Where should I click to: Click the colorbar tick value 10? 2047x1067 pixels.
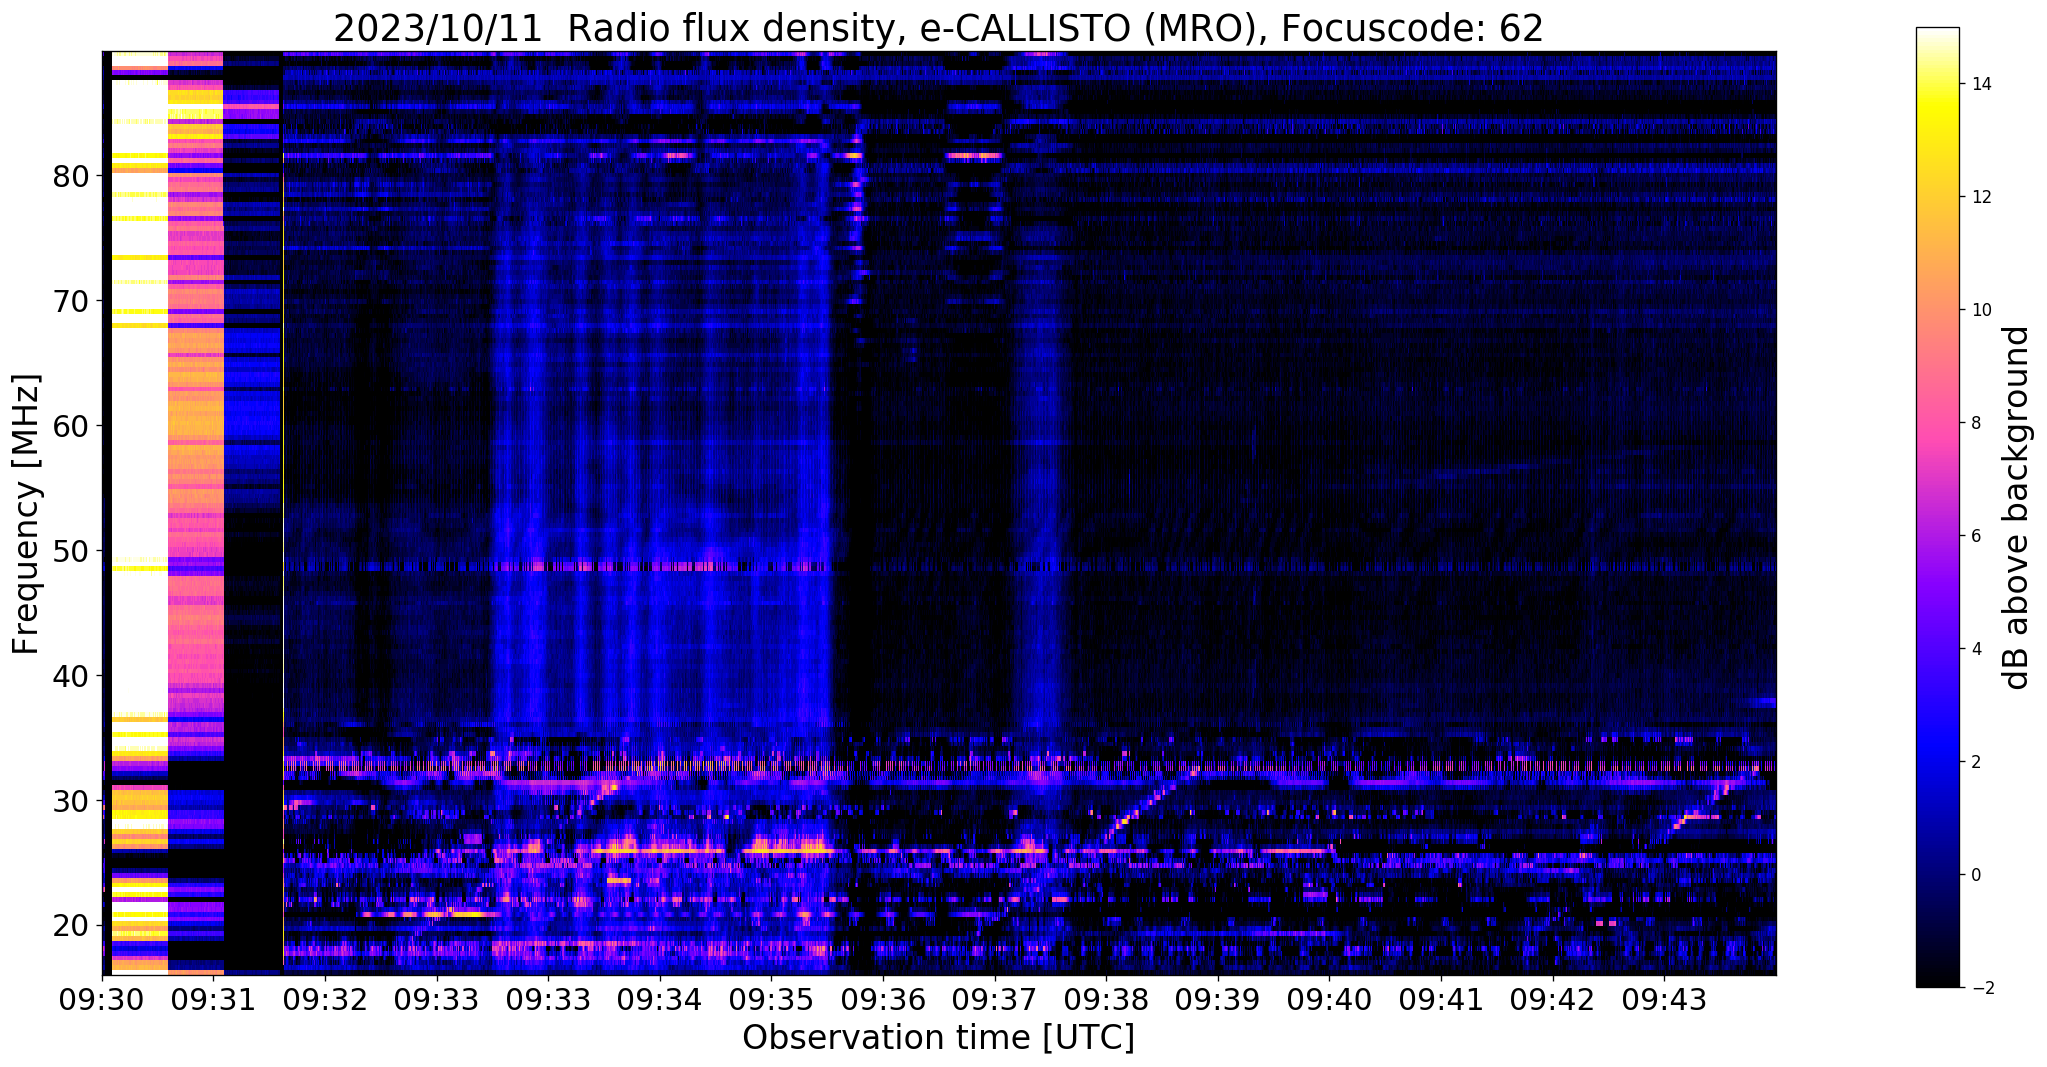[1980, 310]
